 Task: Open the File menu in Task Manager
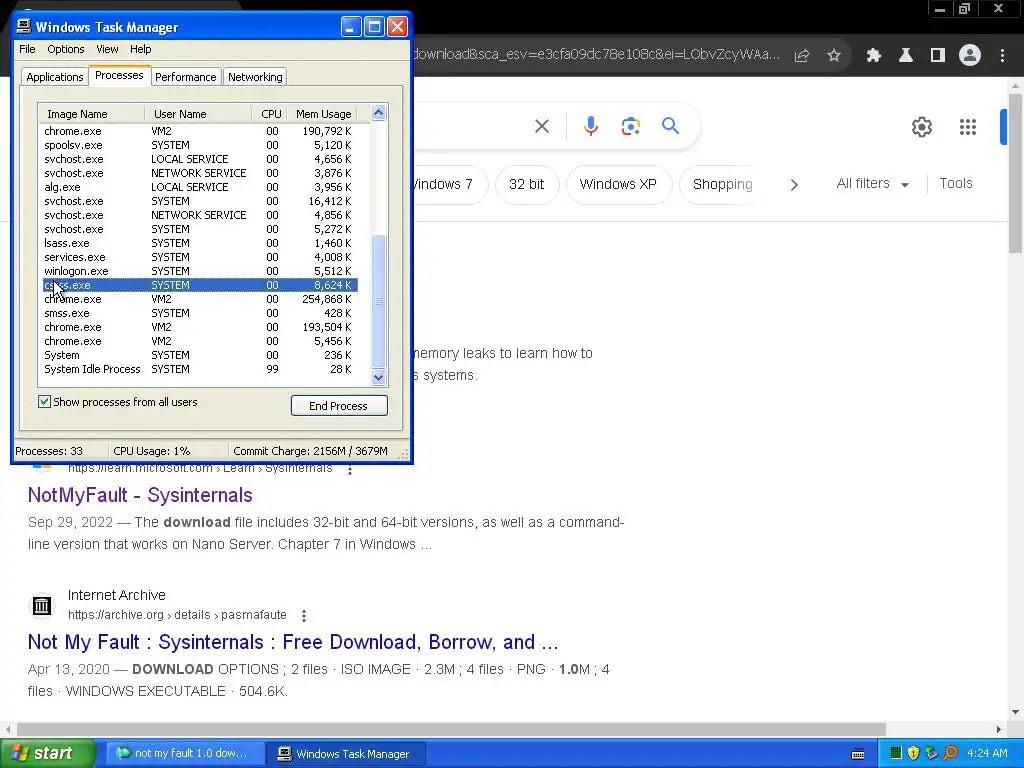tap(27, 49)
